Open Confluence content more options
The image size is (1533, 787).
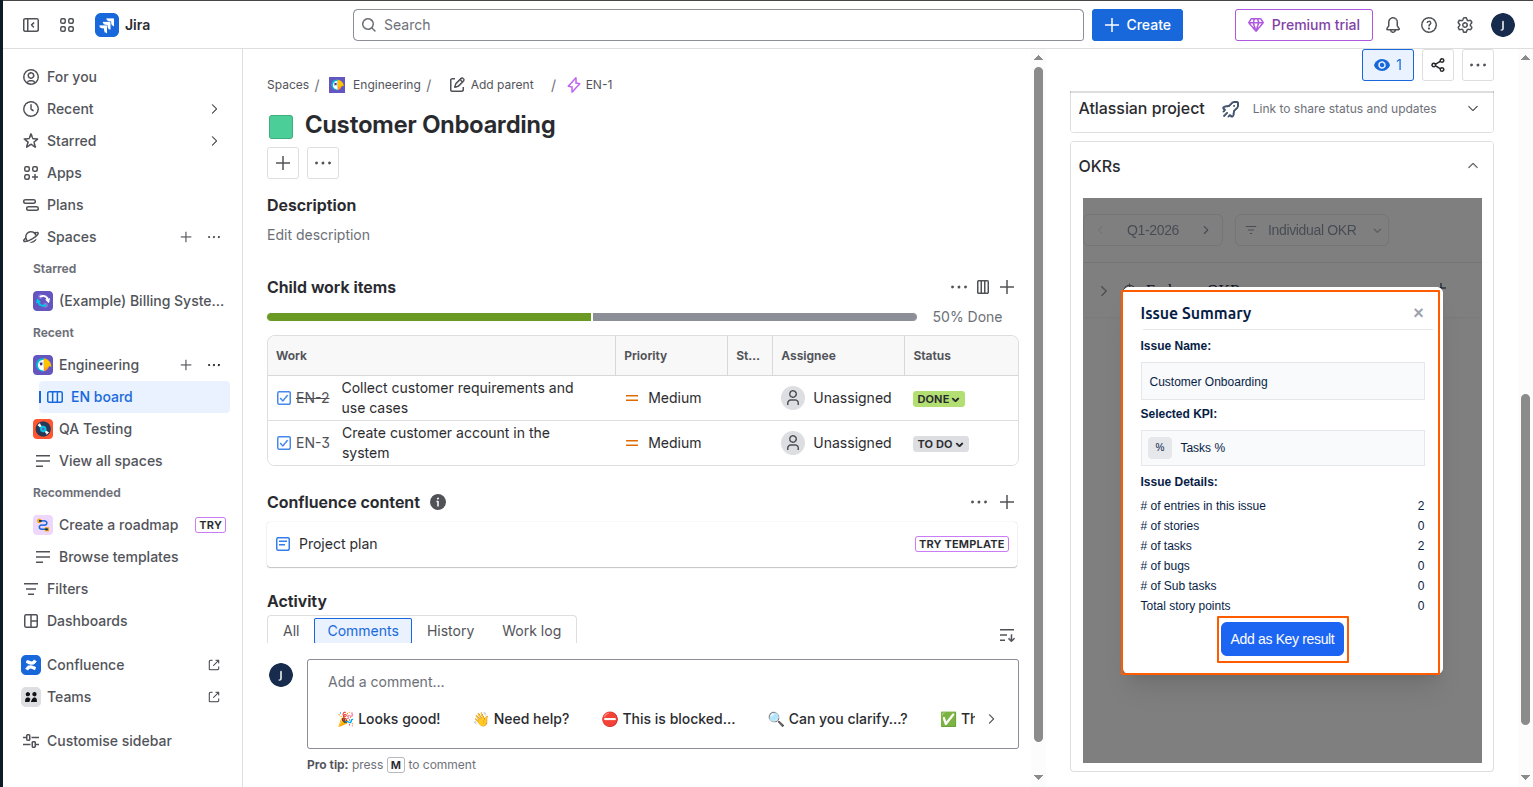coord(979,502)
